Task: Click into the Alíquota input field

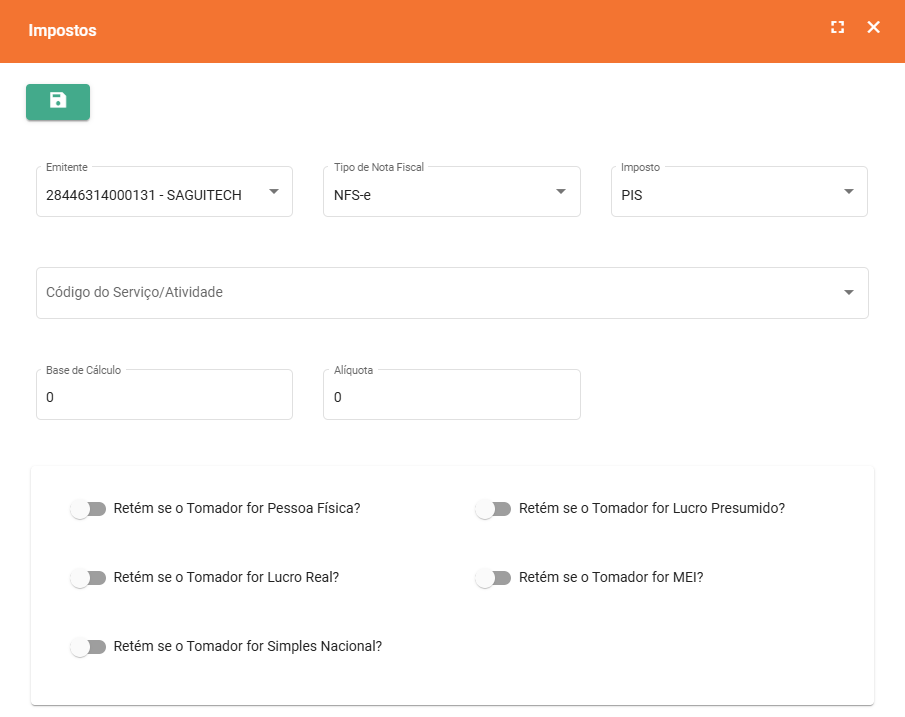Action: [451, 397]
